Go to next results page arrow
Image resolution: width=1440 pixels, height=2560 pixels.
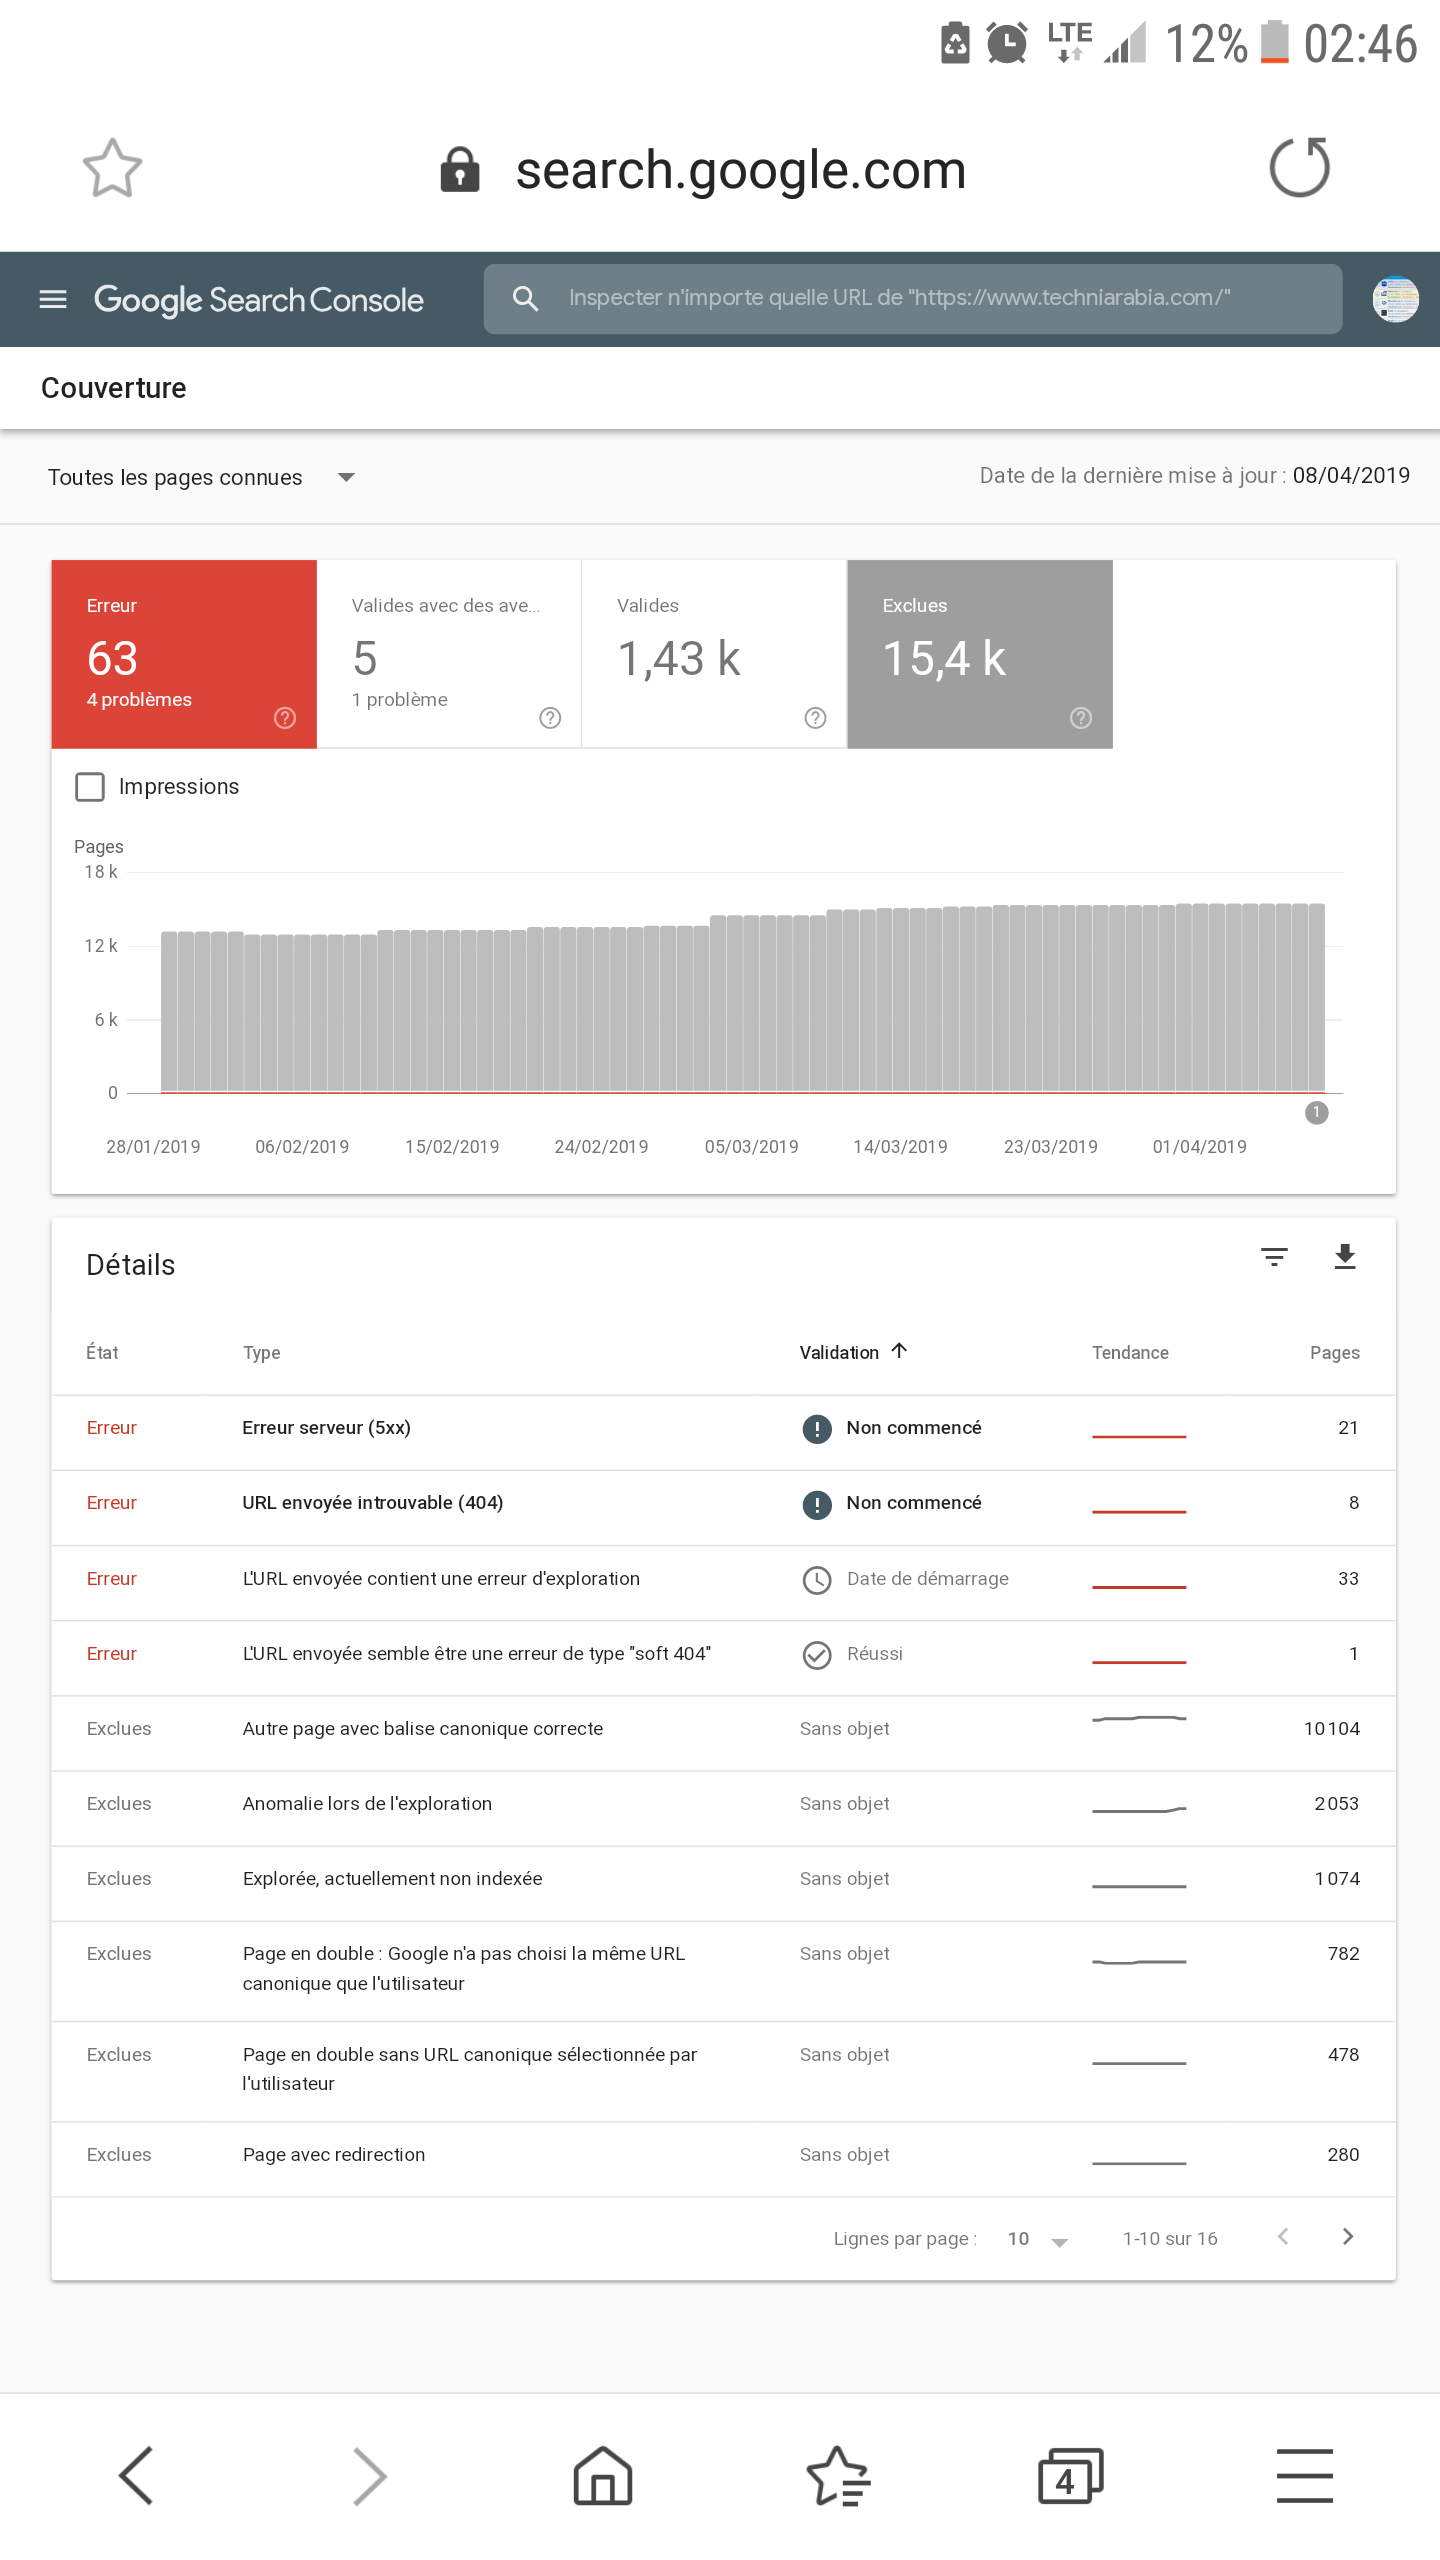1348,2237
